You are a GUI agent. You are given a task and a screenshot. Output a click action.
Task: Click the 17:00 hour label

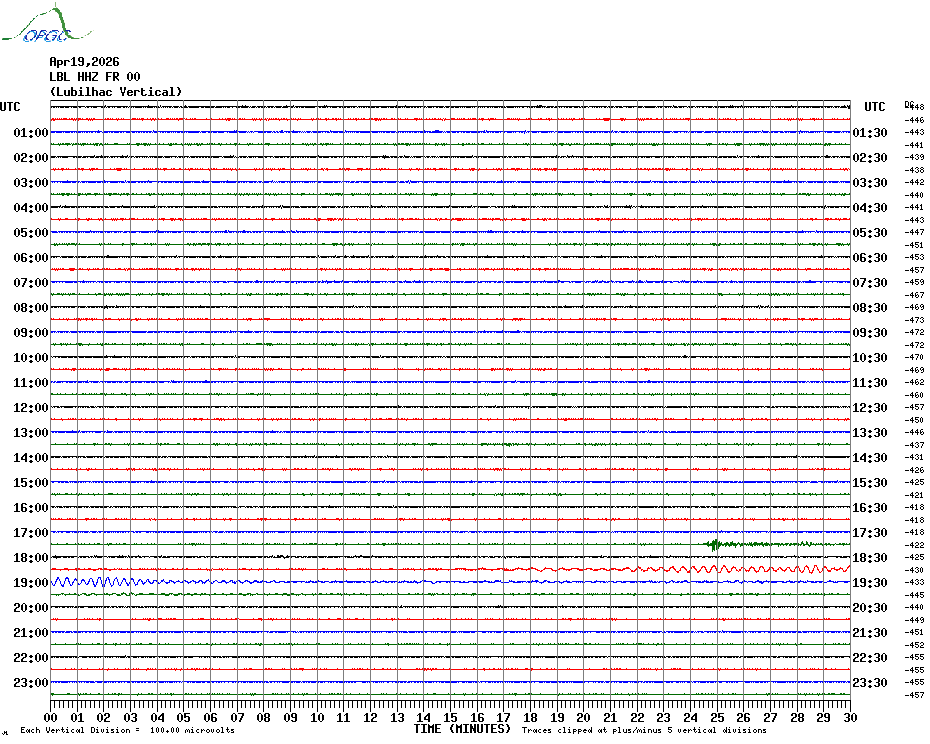[31, 532]
